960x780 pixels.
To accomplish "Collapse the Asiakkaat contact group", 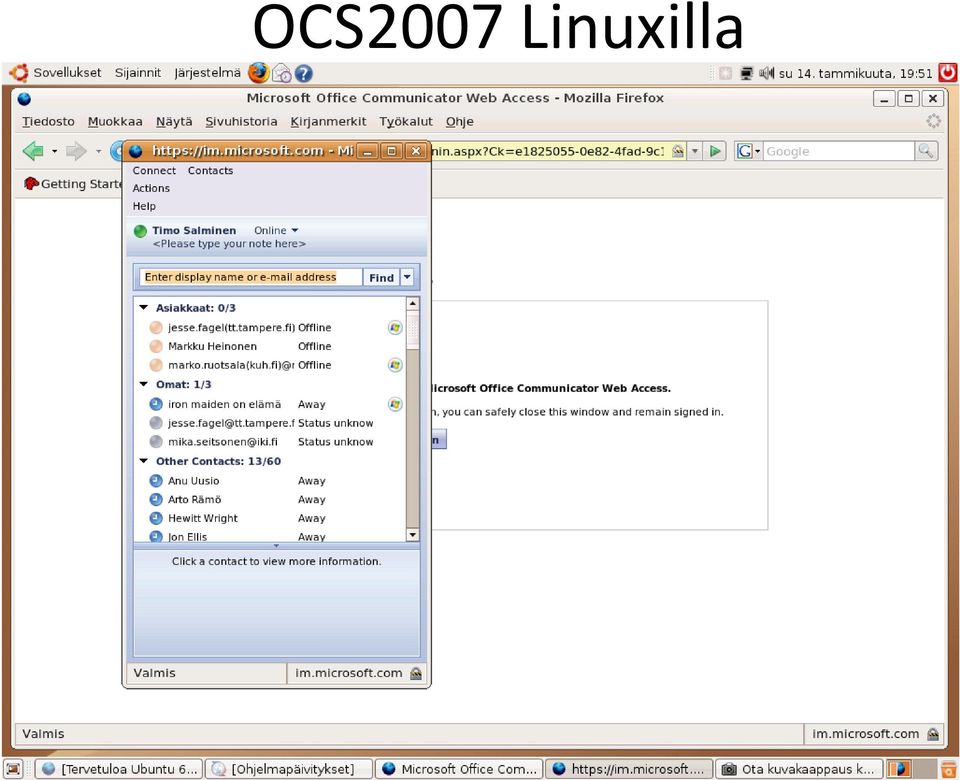I will point(144,307).
